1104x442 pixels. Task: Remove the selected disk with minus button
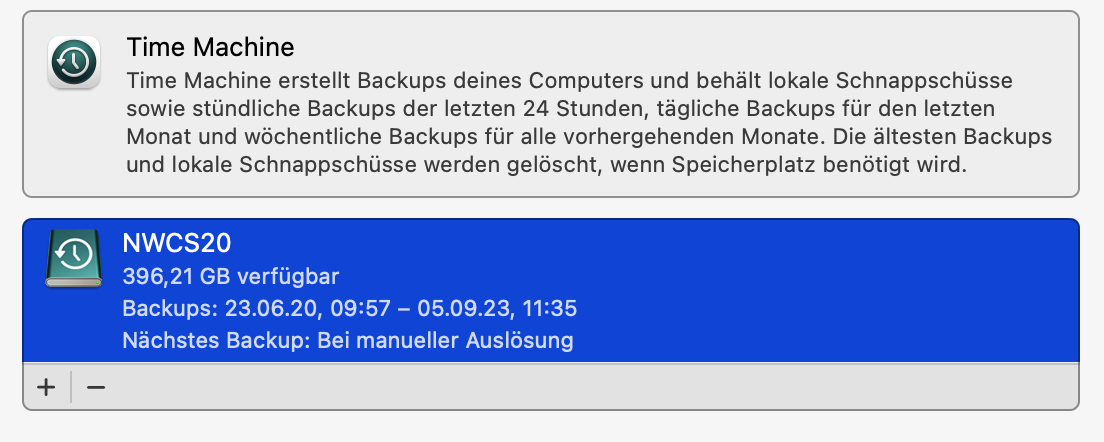tap(96, 387)
